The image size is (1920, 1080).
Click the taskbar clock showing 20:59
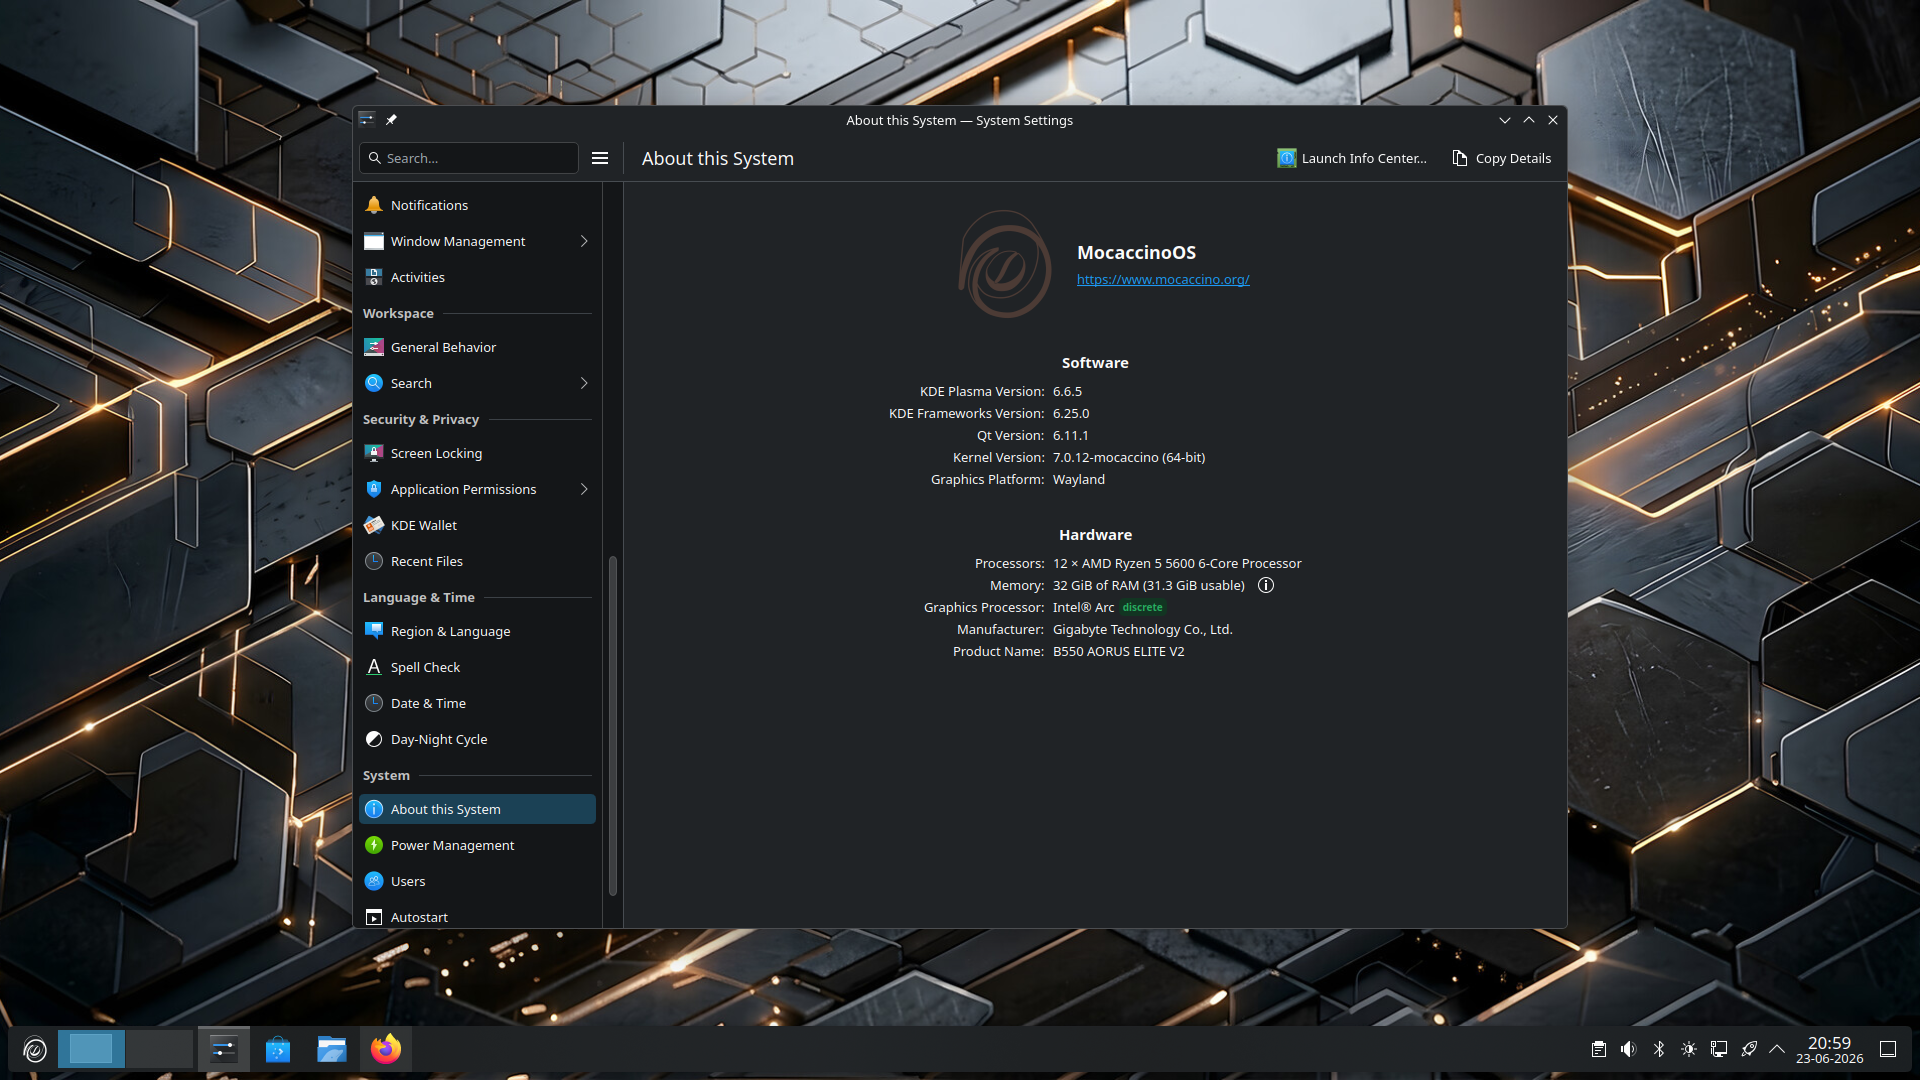coord(1829,1049)
